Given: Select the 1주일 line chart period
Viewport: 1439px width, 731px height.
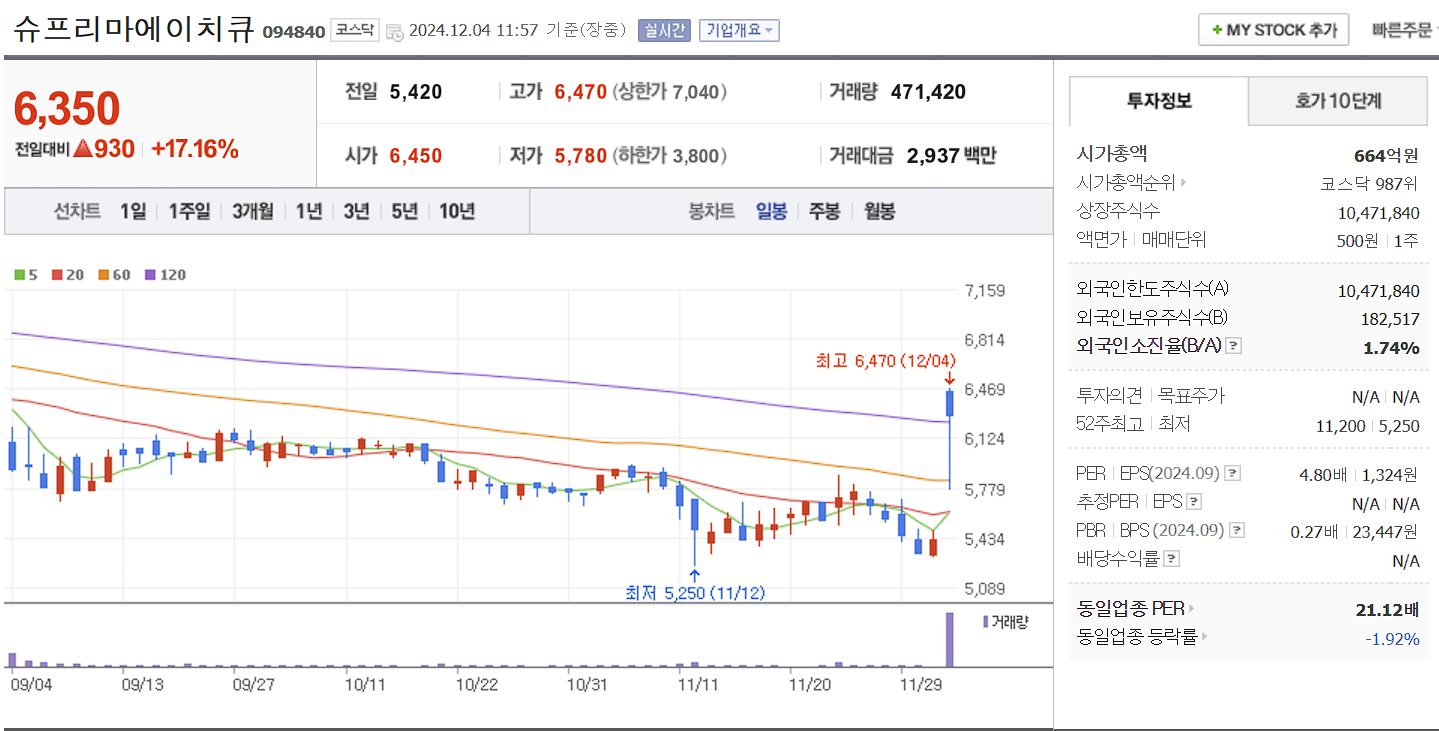Looking at the screenshot, I should (189, 211).
